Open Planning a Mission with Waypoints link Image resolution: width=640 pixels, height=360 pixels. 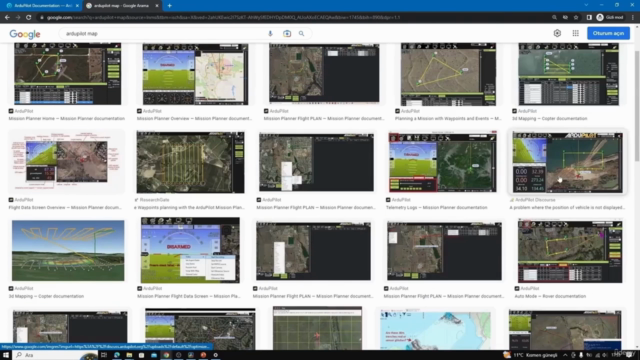pyautogui.click(x=448, y=118)
